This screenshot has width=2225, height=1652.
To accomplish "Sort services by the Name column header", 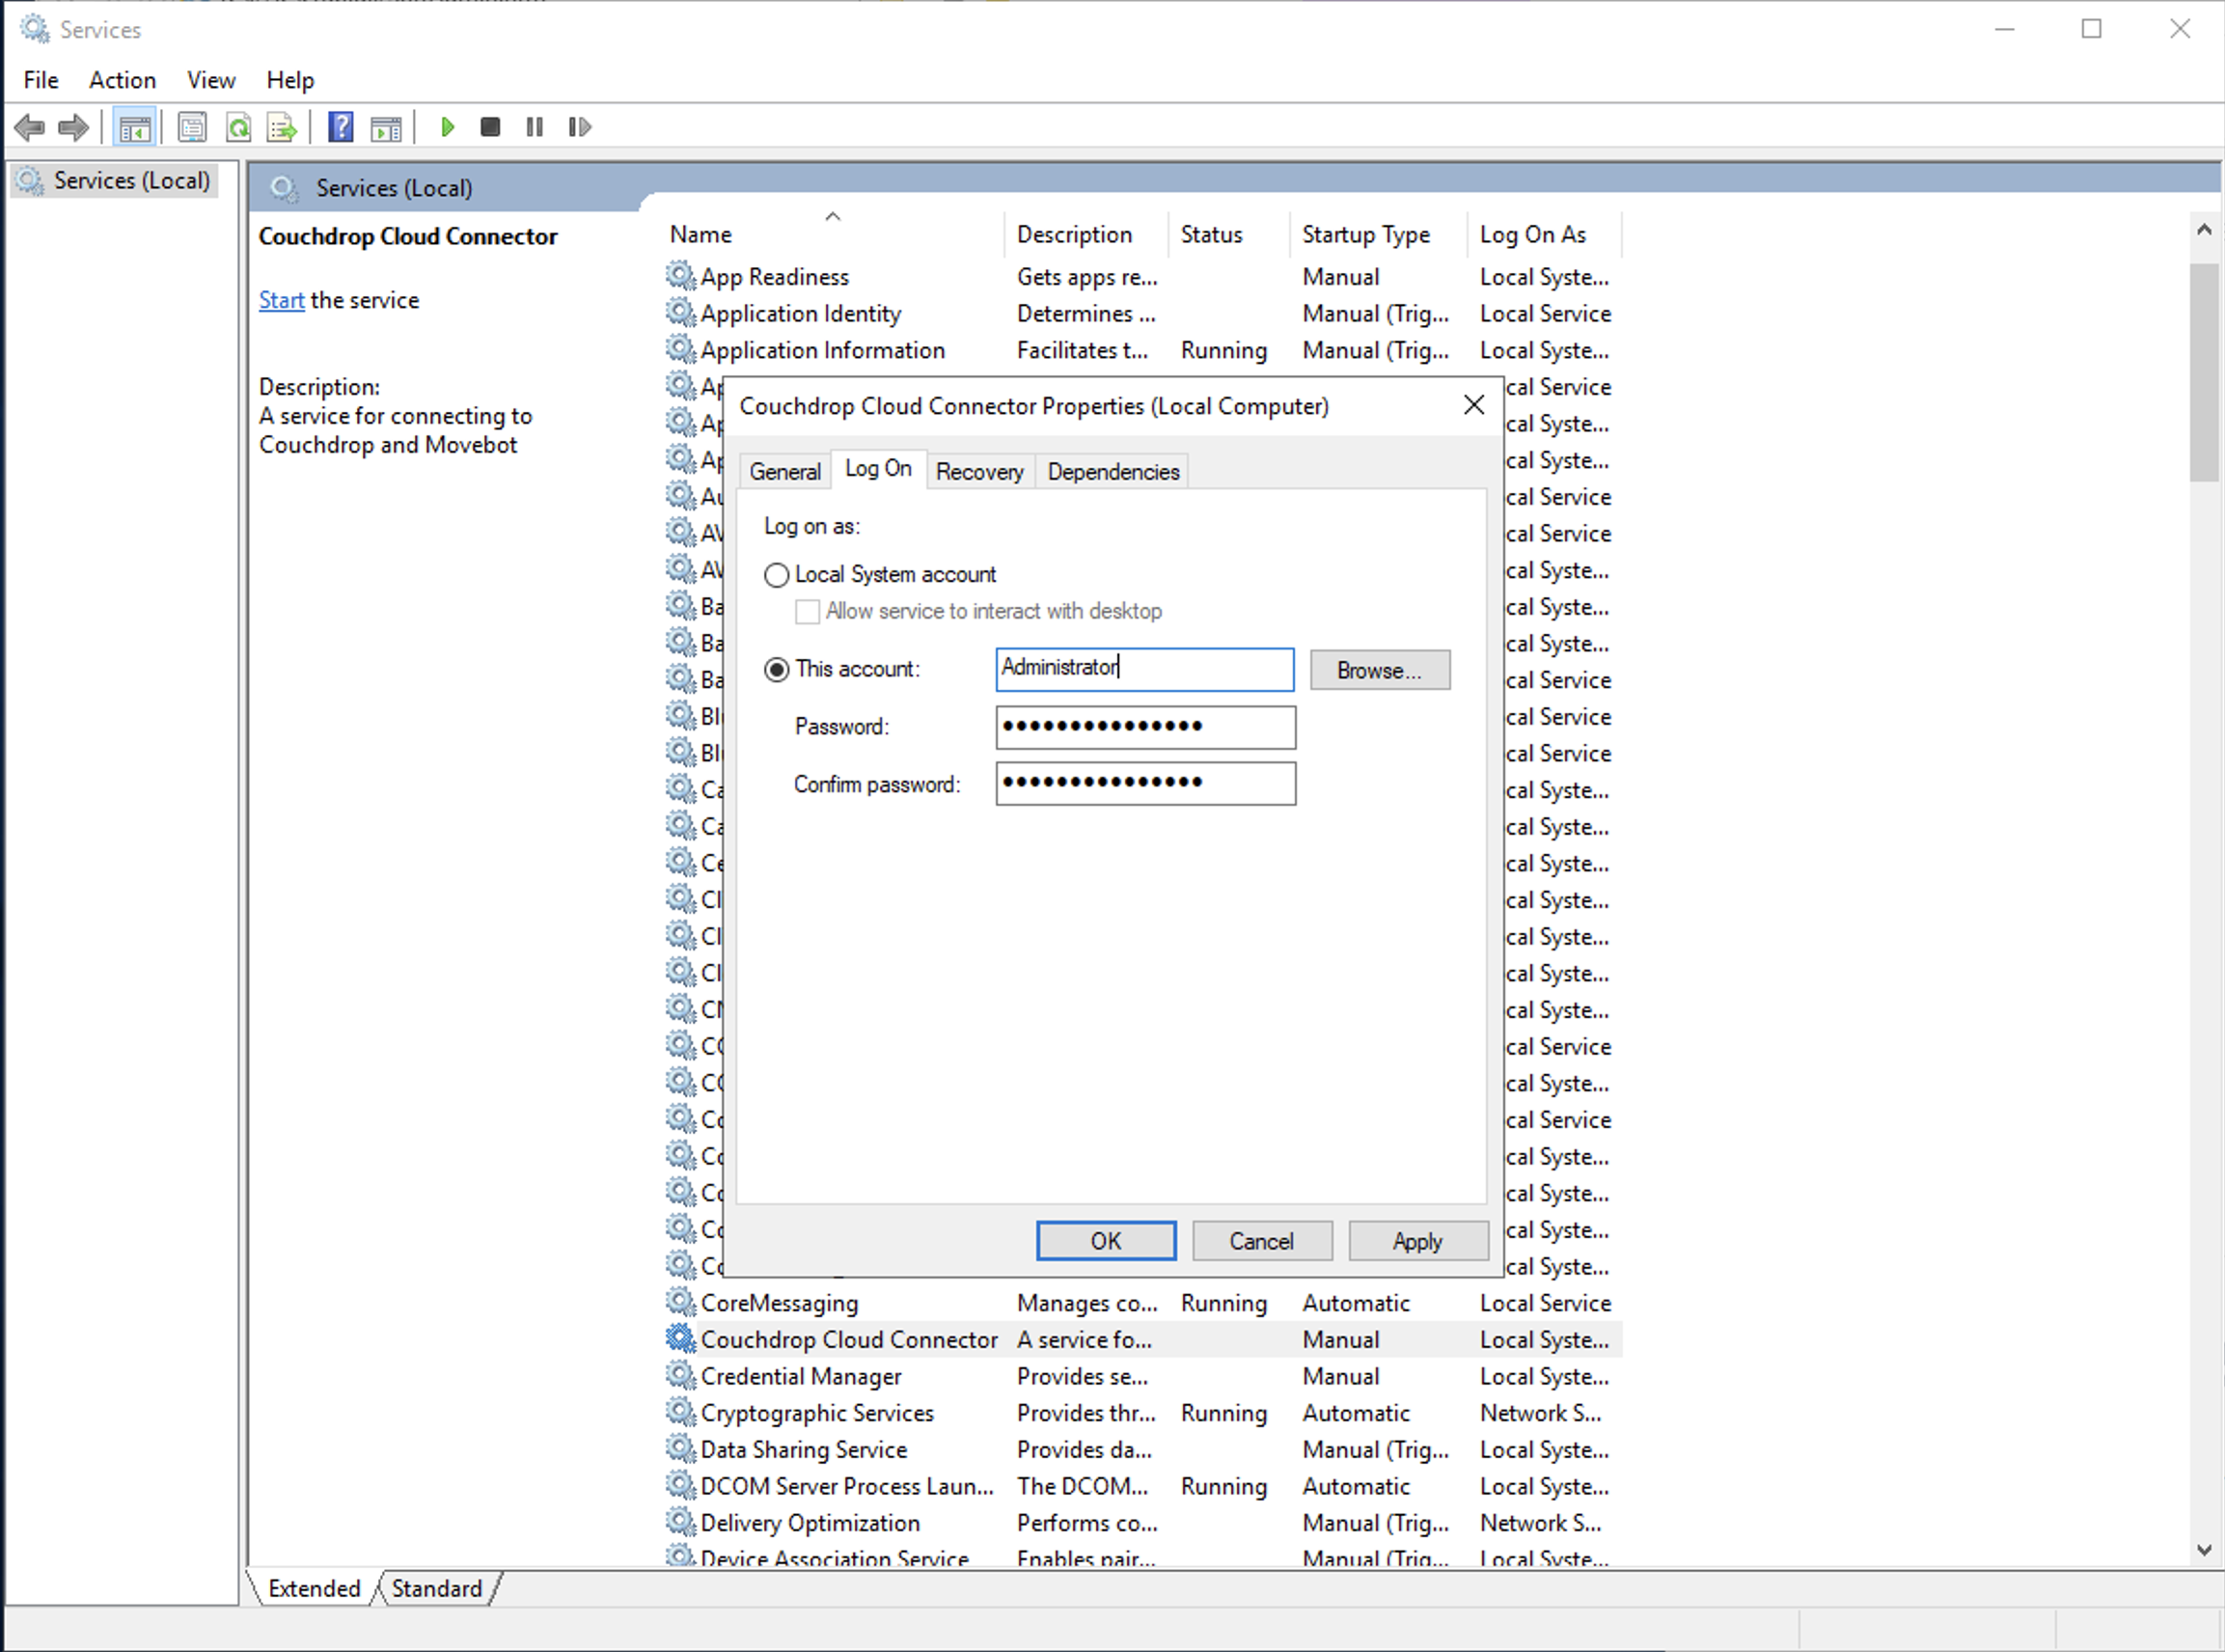I will (832, 234).
